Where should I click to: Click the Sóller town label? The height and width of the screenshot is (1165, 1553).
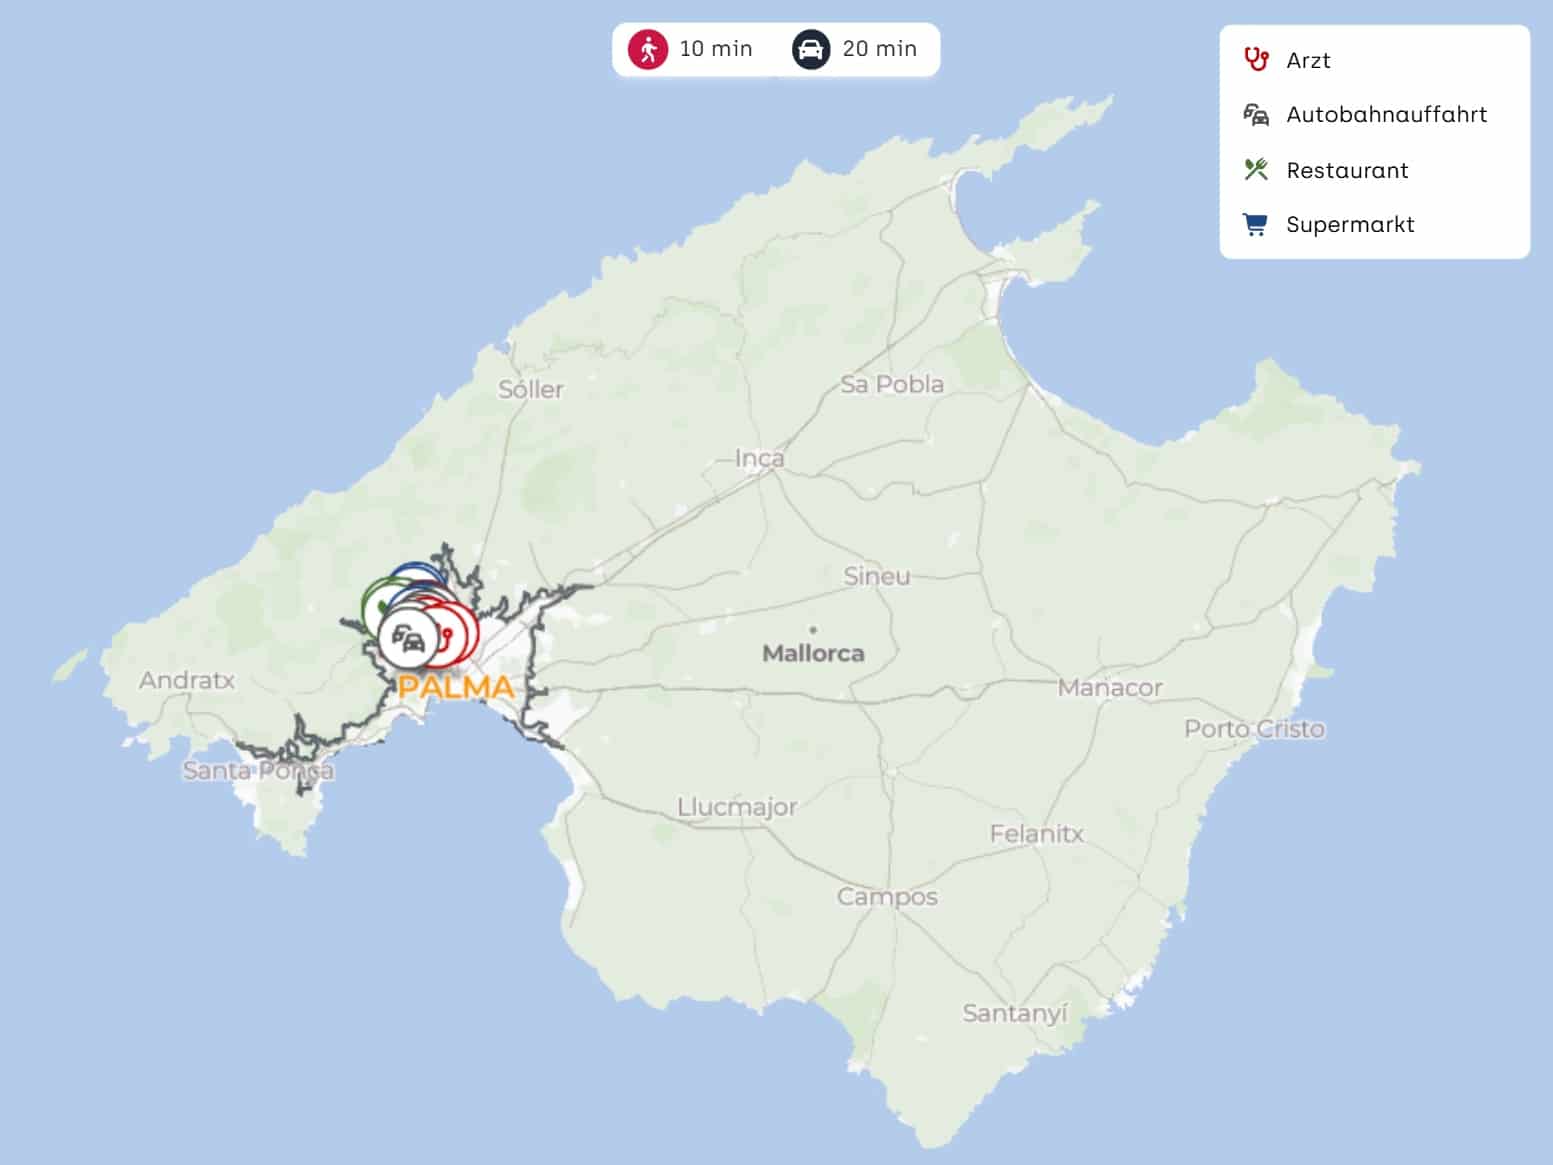[x=531, y=389]
